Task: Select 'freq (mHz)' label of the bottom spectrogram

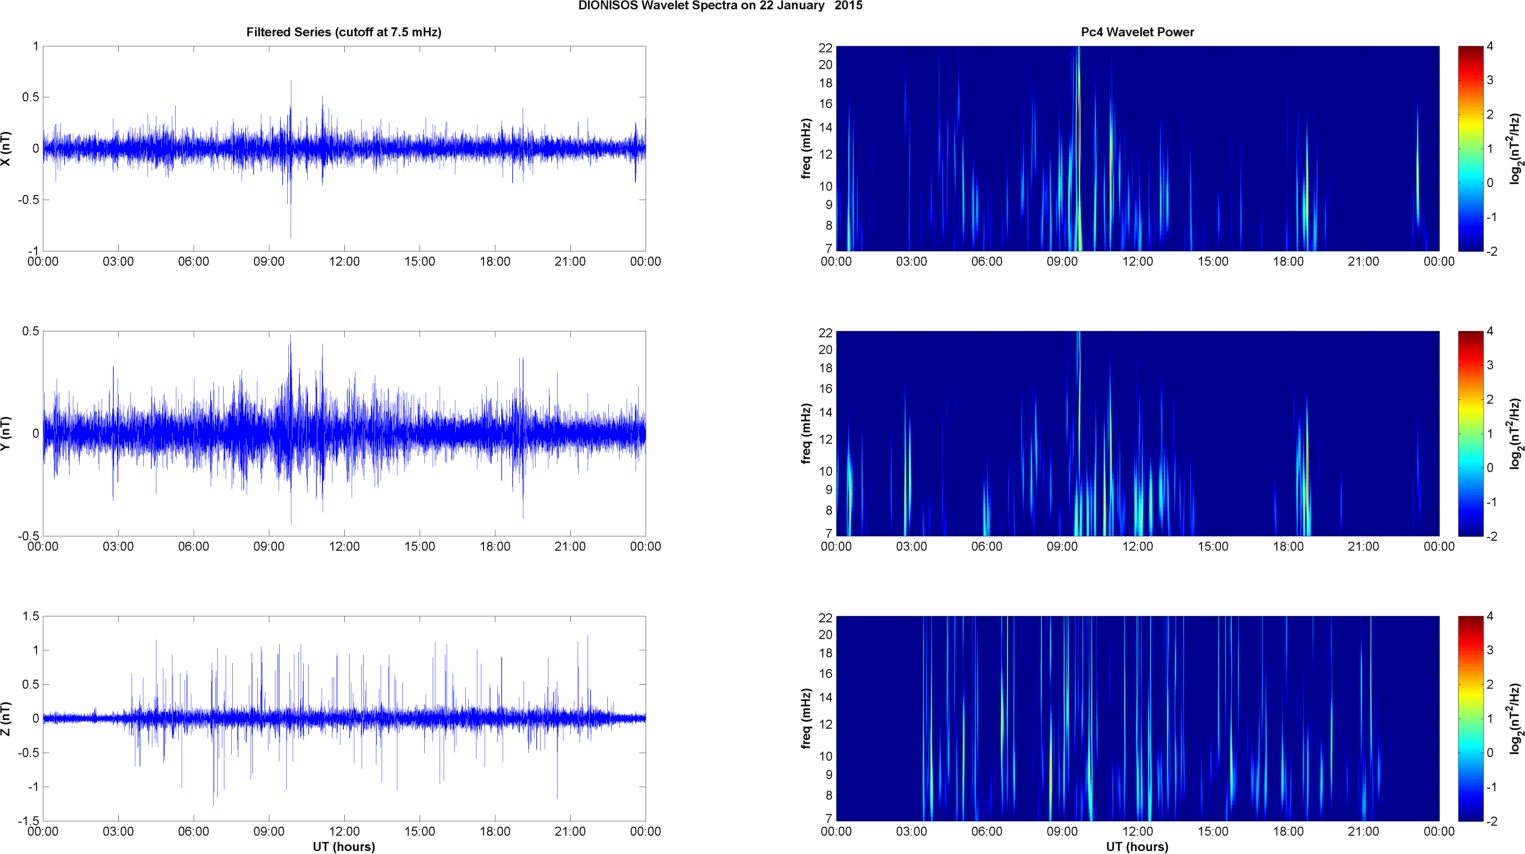Action: (x=806, y=718)
